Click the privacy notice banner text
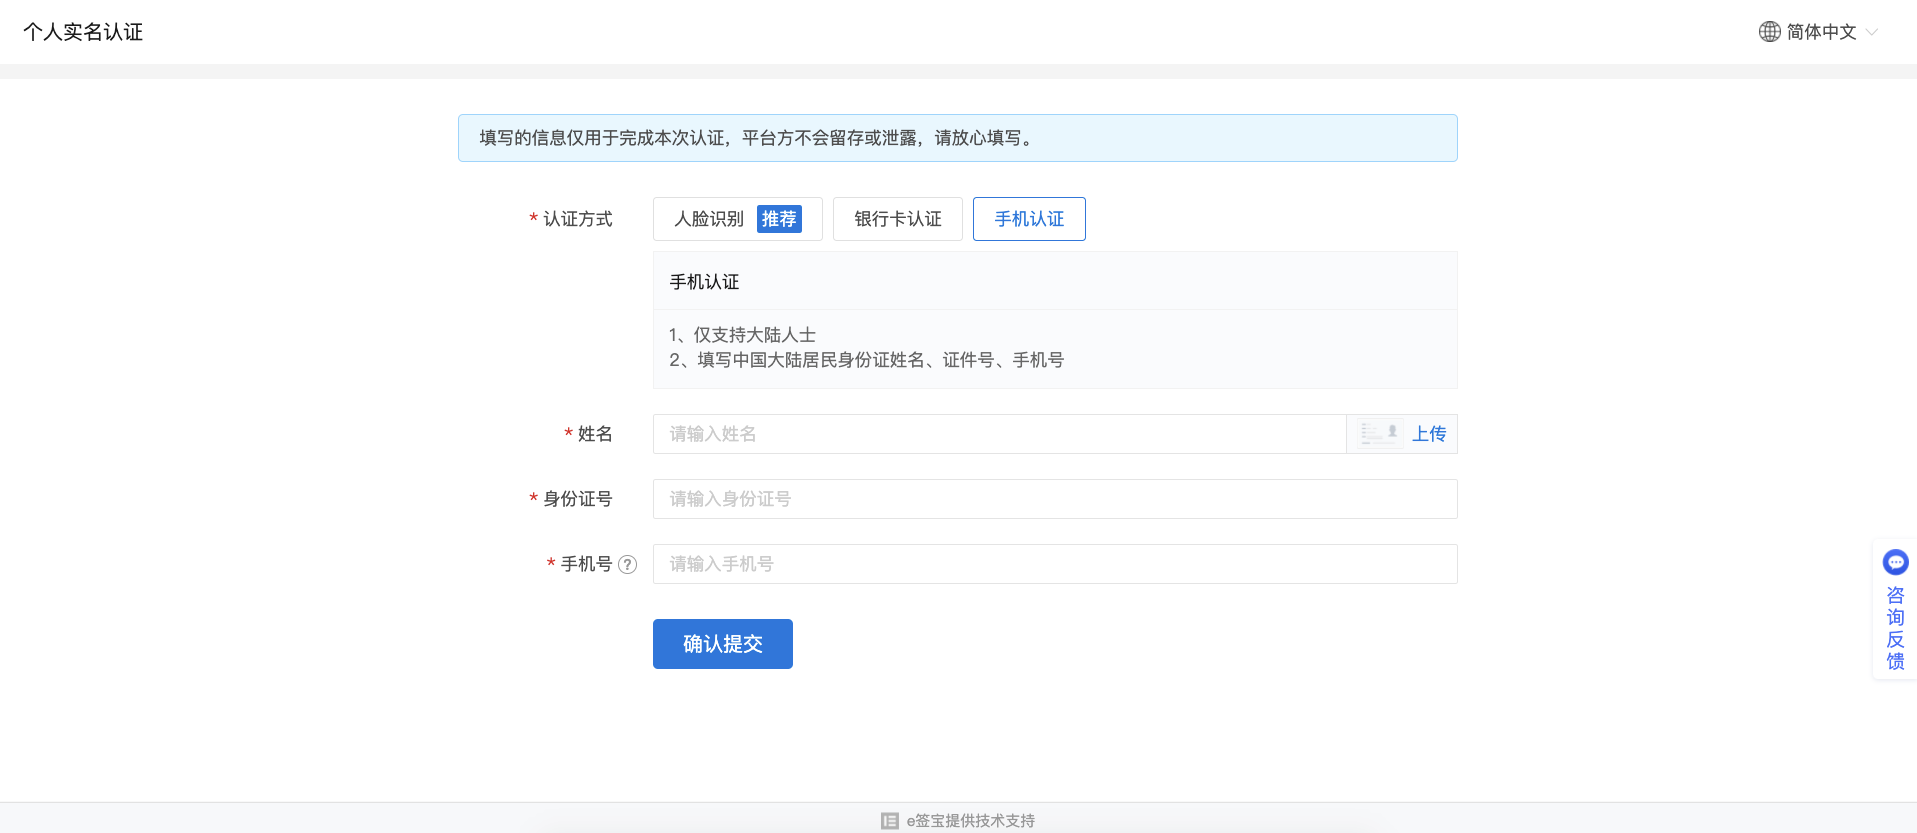1917x833 pixels. [757, 138]
